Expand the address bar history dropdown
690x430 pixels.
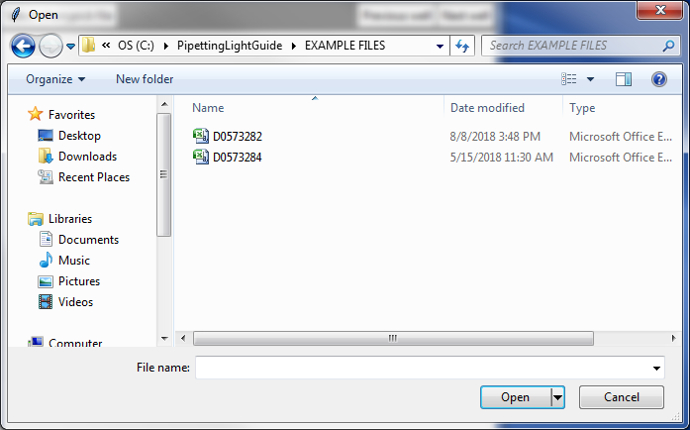point(440,46)
